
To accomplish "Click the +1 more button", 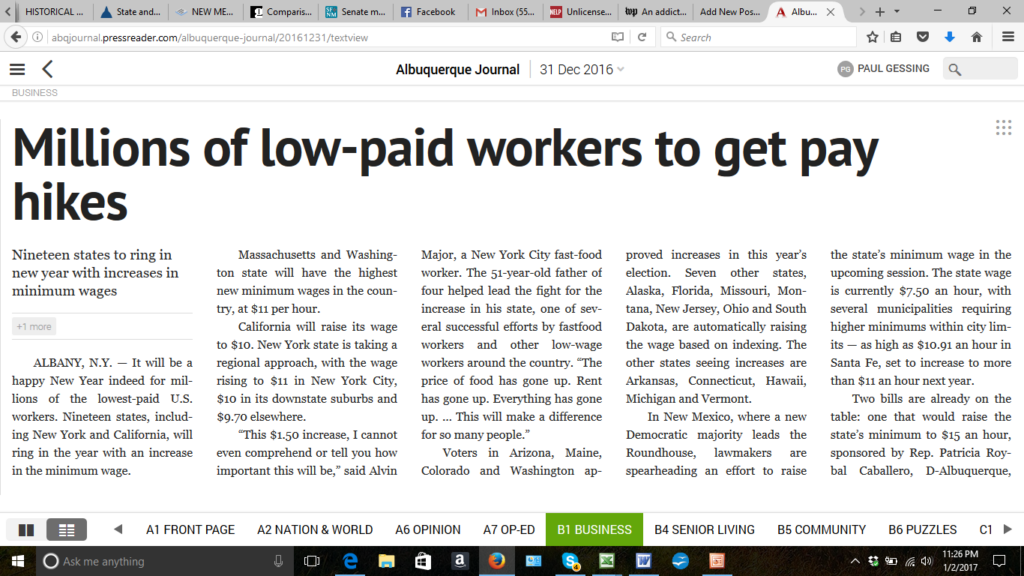I will pyautogui.click(x=34, y=327).
